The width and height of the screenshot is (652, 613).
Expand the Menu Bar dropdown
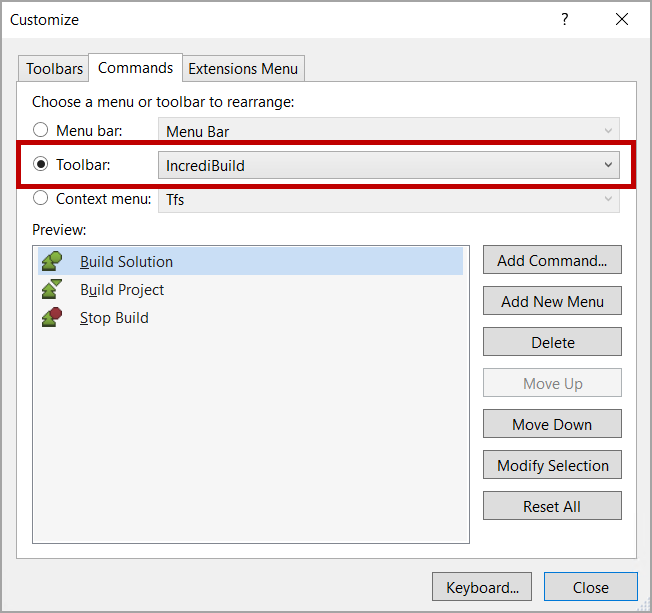[388, 131]
